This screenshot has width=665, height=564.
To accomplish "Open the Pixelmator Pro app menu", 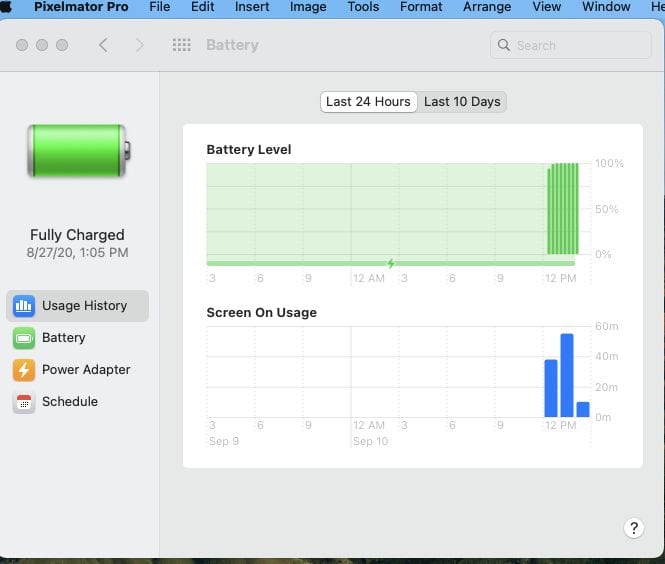I will point(83,7).
